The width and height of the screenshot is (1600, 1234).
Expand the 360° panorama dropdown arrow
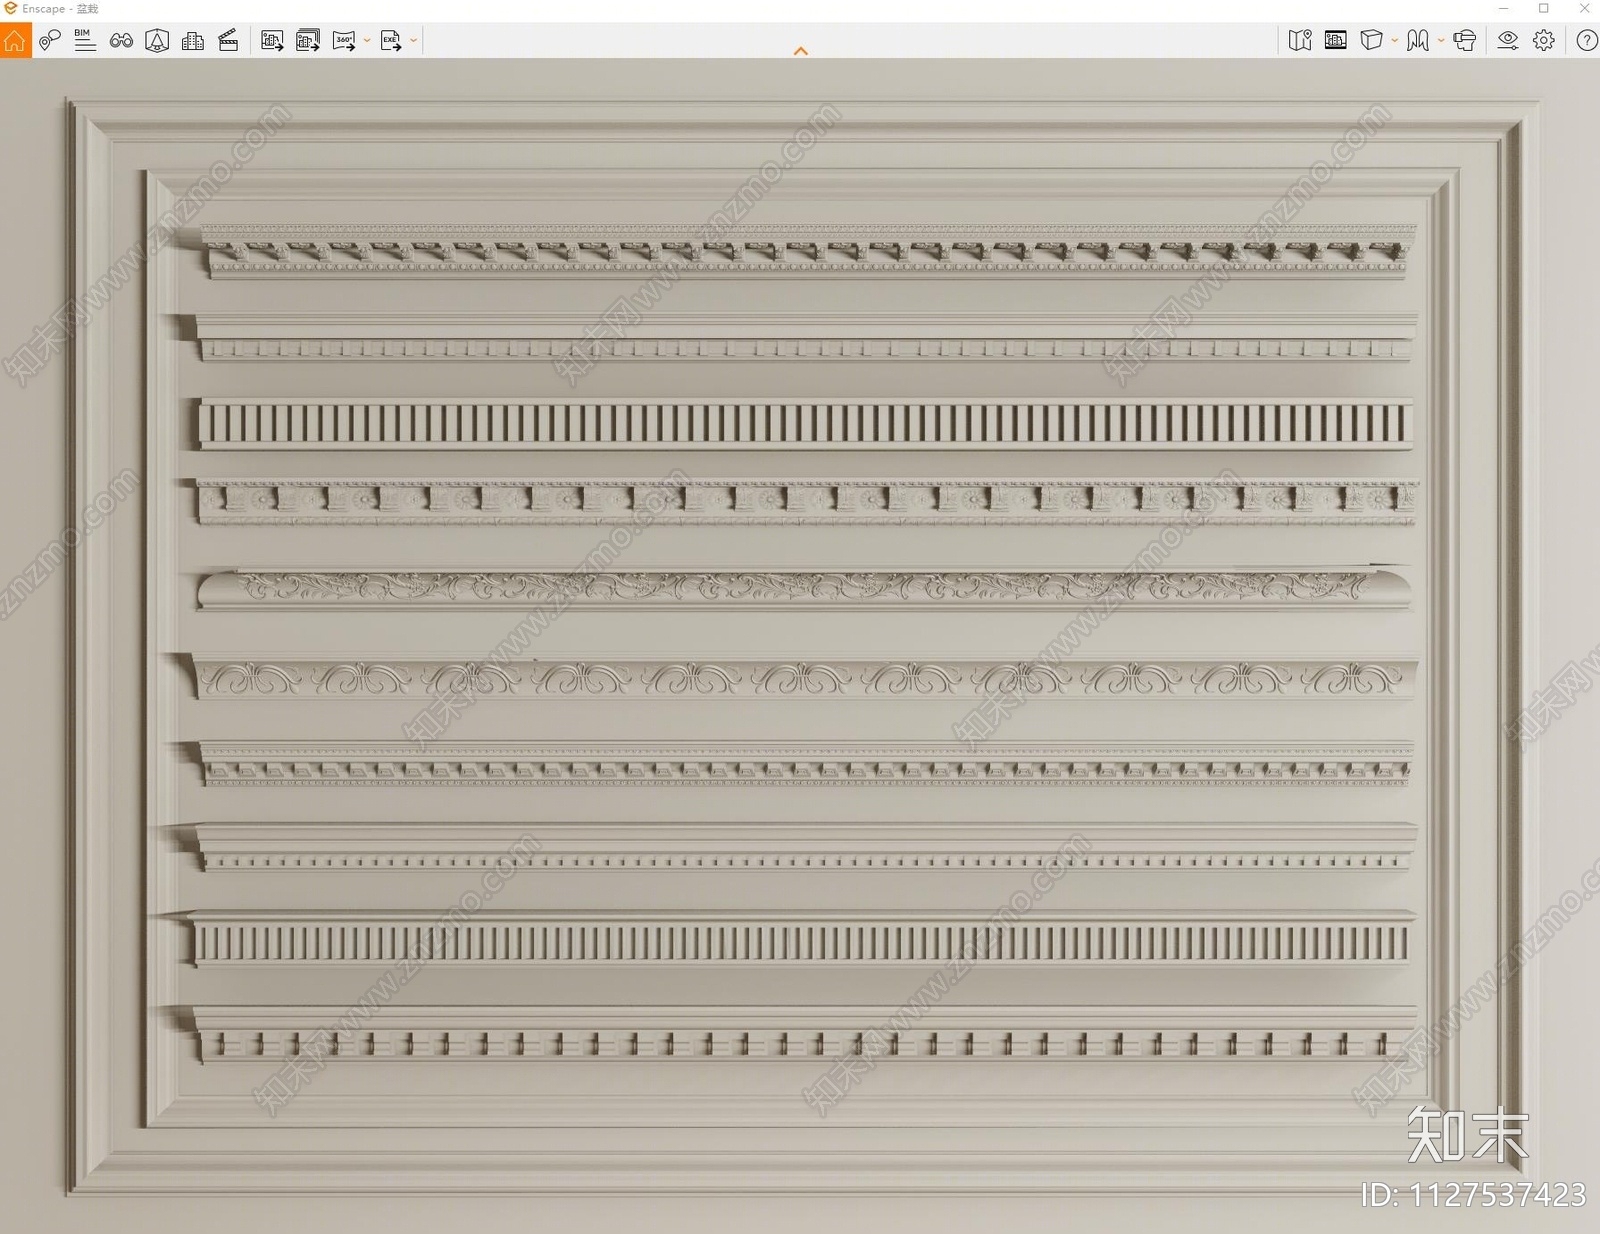click(367, 41)
